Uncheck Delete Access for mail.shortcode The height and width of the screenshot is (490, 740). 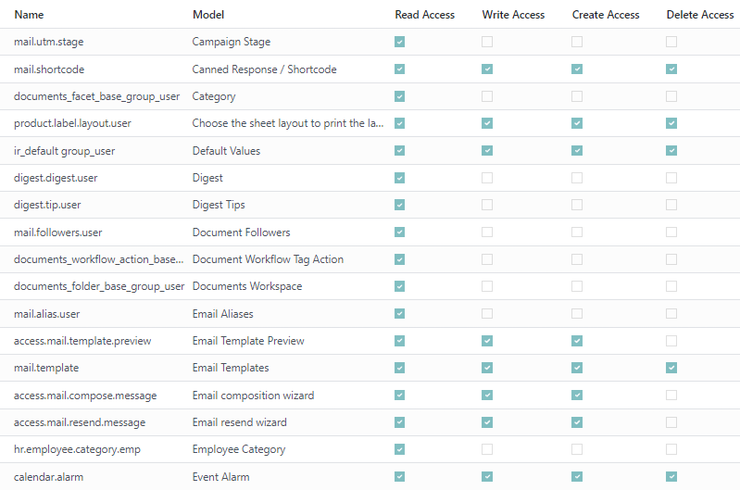[x=672, y=69]
